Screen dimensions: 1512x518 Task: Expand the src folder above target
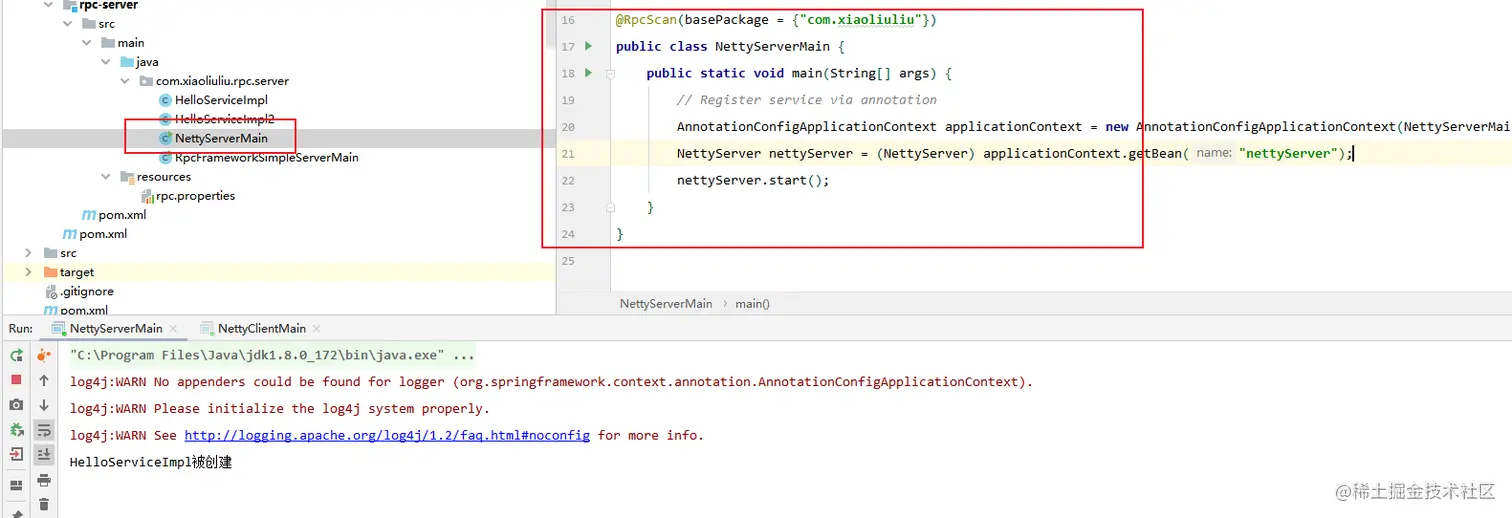[30, 253]
